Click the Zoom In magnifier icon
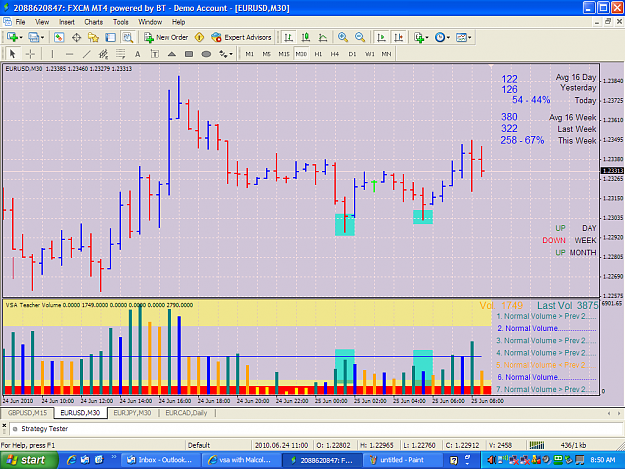Image resolution: width=625 pixels, height=469 pixels. coord(342,37)
